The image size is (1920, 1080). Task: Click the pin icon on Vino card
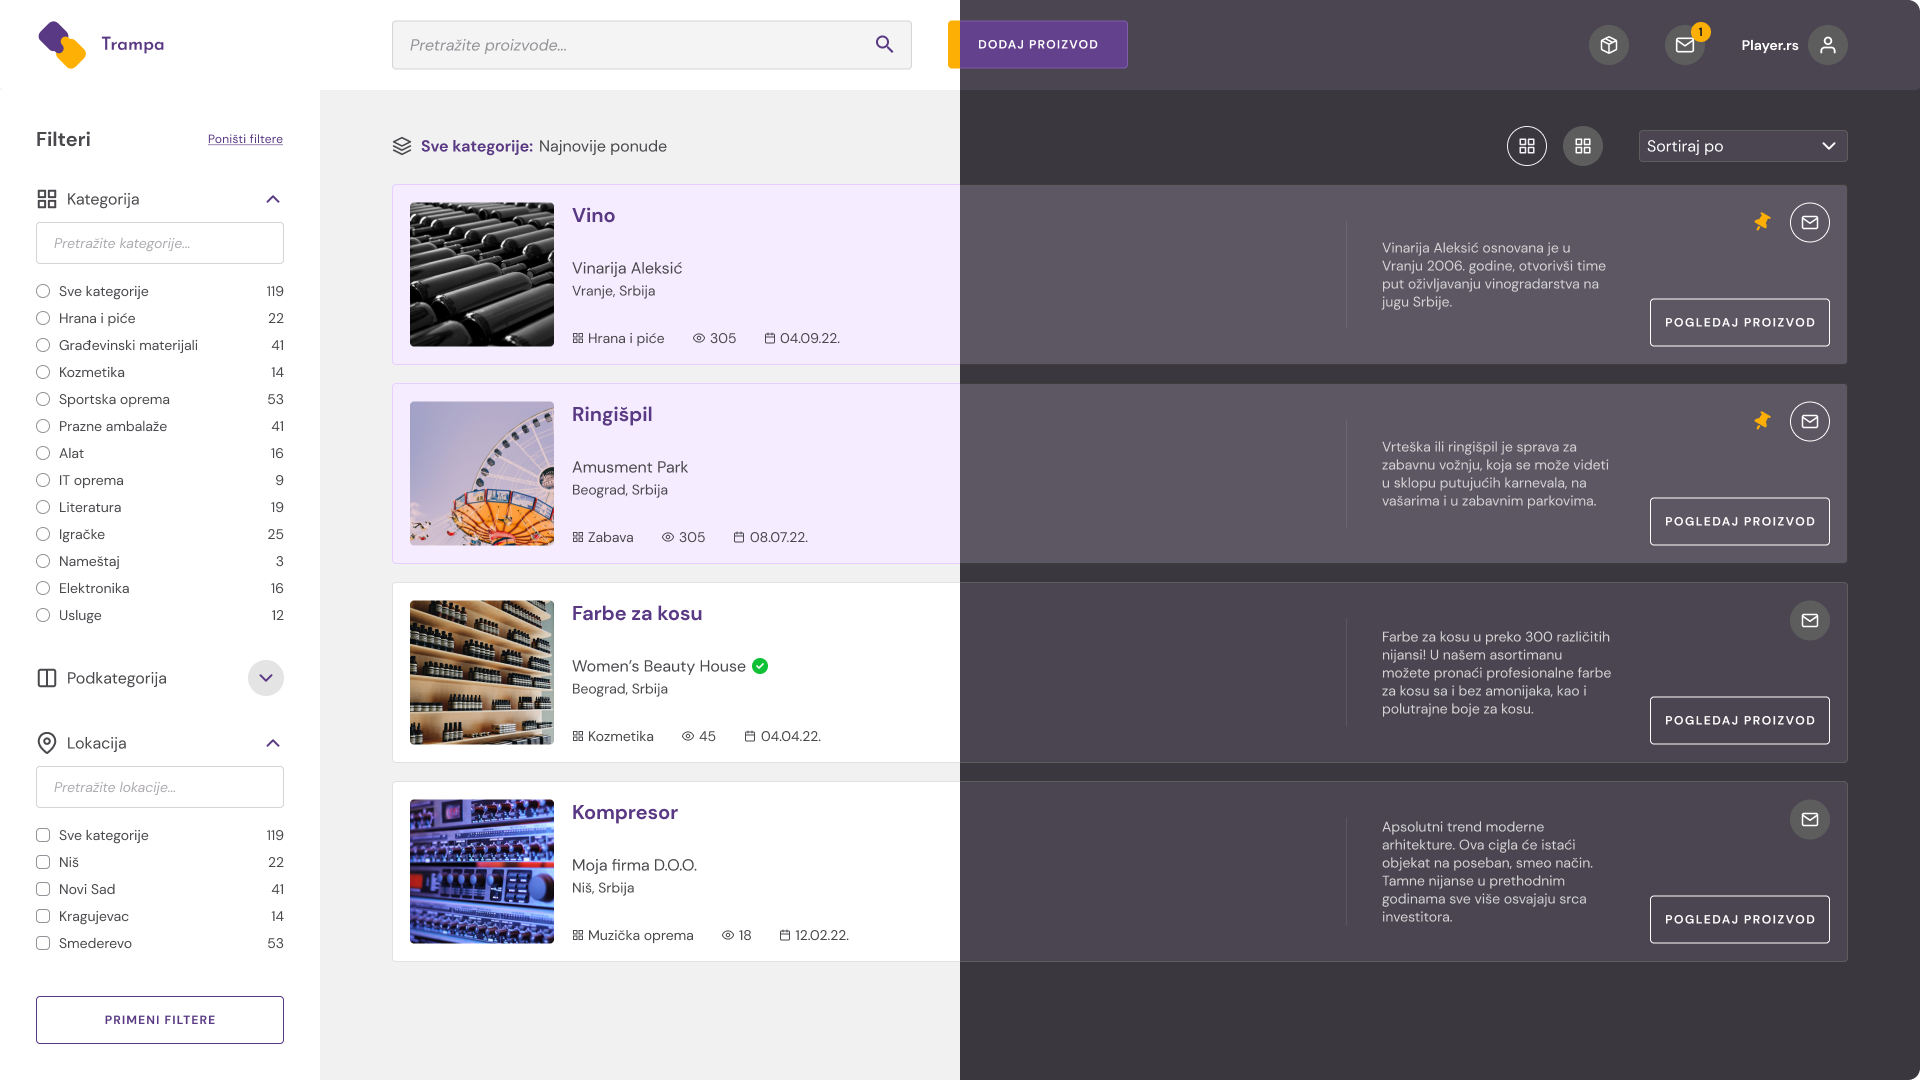click(x=1762, y=222)
